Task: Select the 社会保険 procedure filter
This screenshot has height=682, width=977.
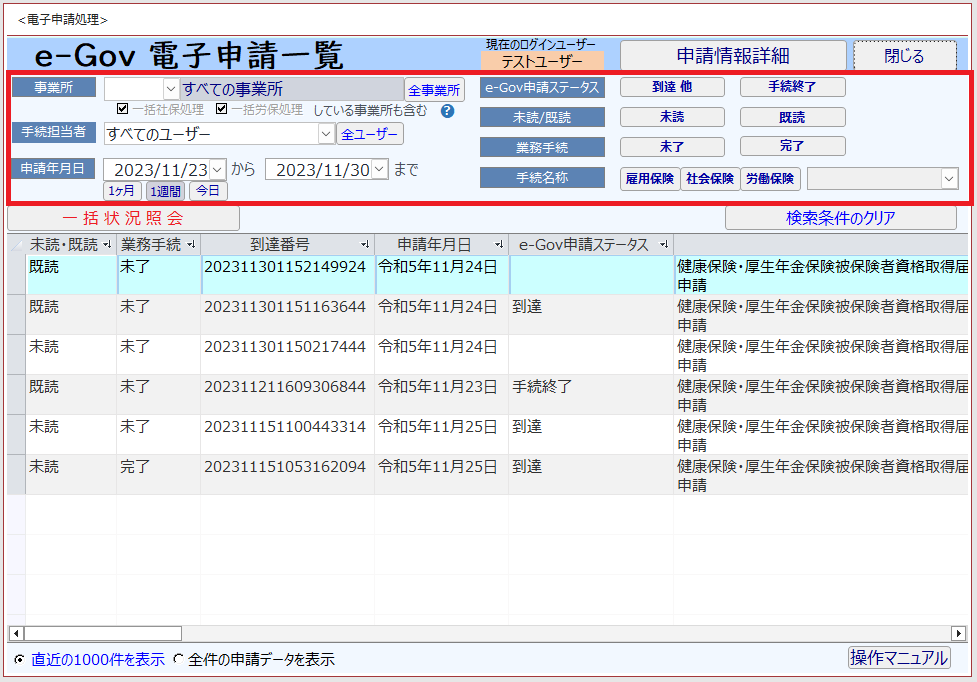Action: point(710,179)
